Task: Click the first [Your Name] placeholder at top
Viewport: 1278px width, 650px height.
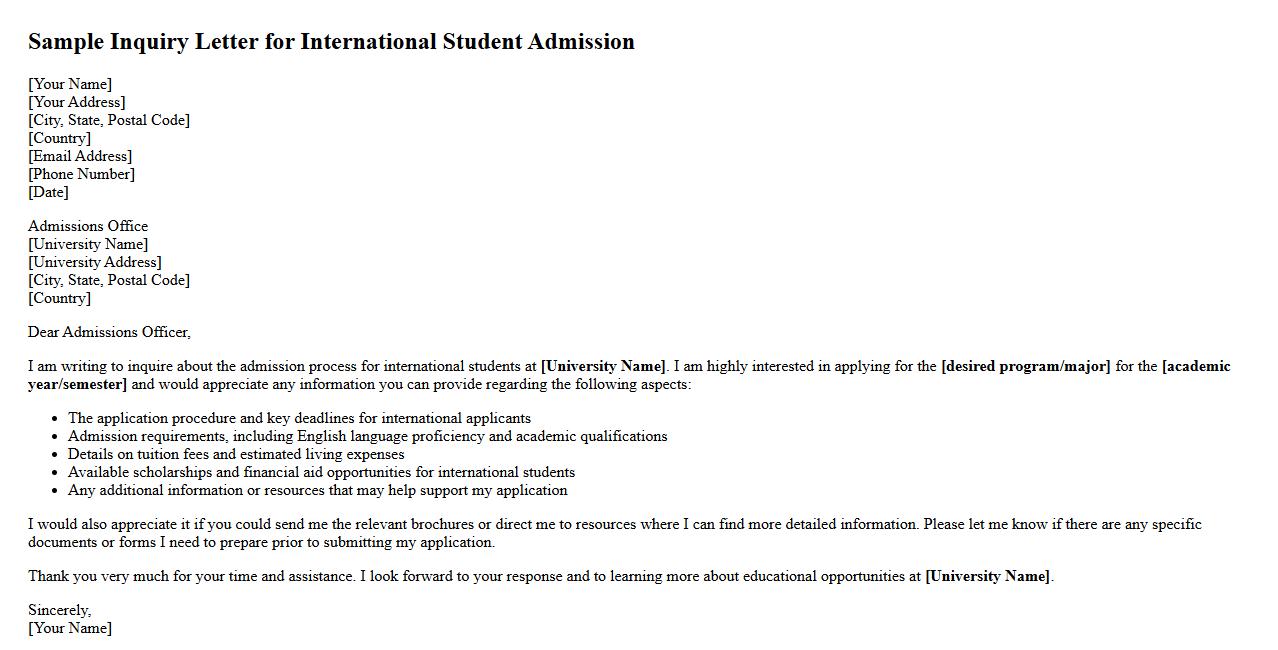Action: (x=70, y=84)
